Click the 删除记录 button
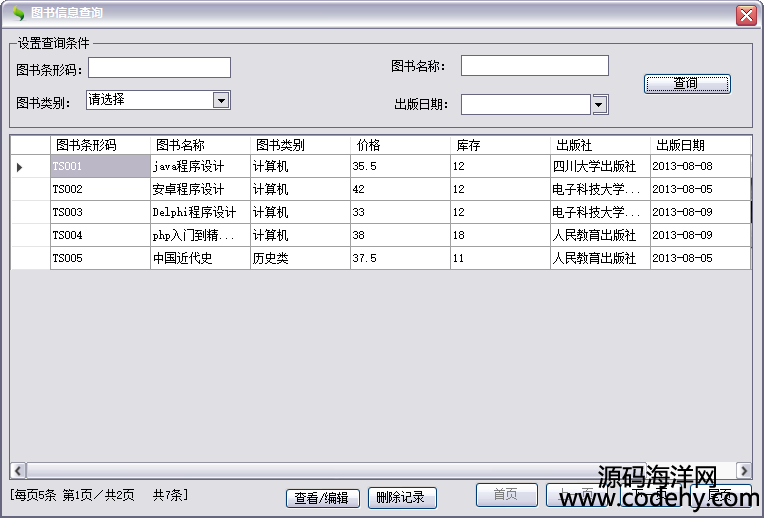The image size is (764, 518). pyautogui.click(x=403, y=498)
